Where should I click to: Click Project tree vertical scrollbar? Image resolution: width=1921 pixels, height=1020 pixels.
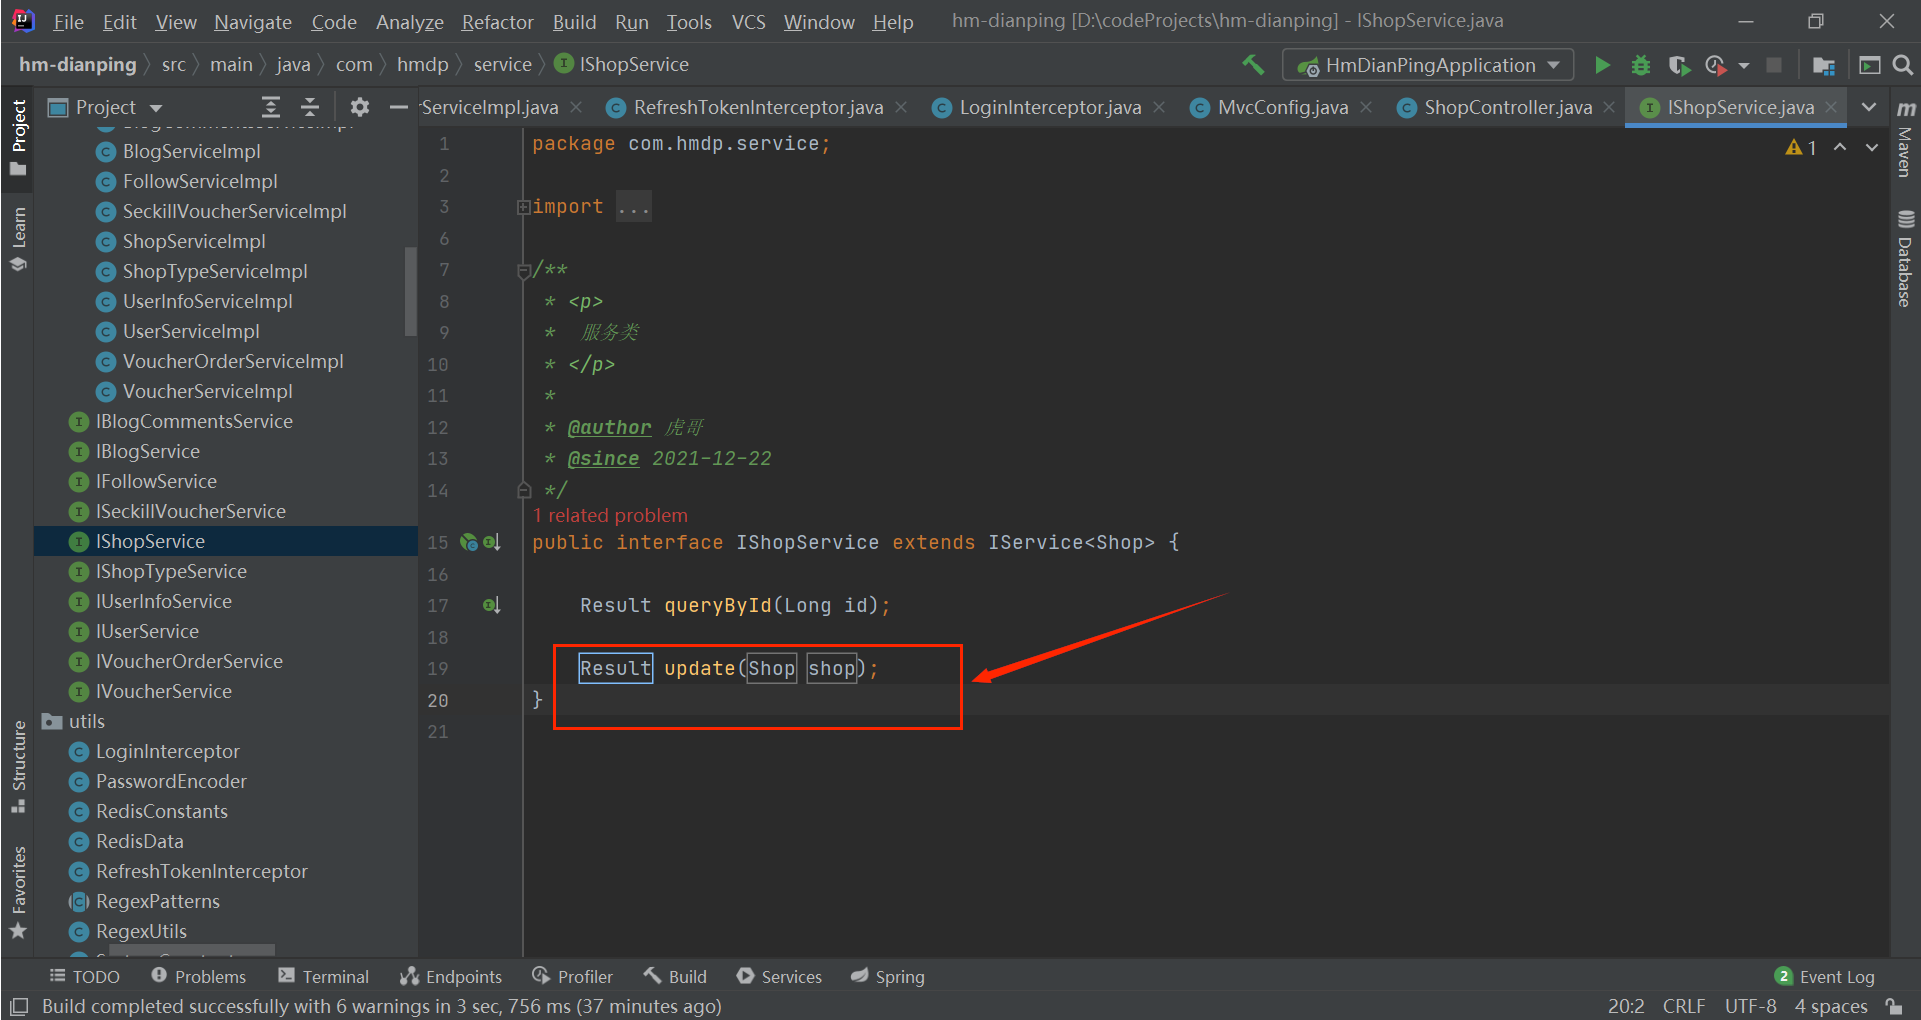tap(410, 291)
